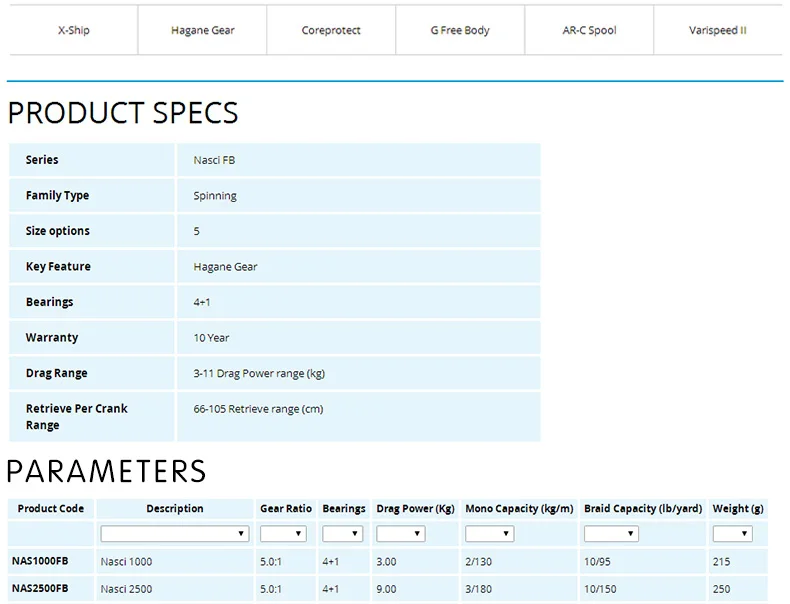
Task: Click the Mono Capacity (kg/m) header
Action: pyautogui.click(x=519, y=508)
